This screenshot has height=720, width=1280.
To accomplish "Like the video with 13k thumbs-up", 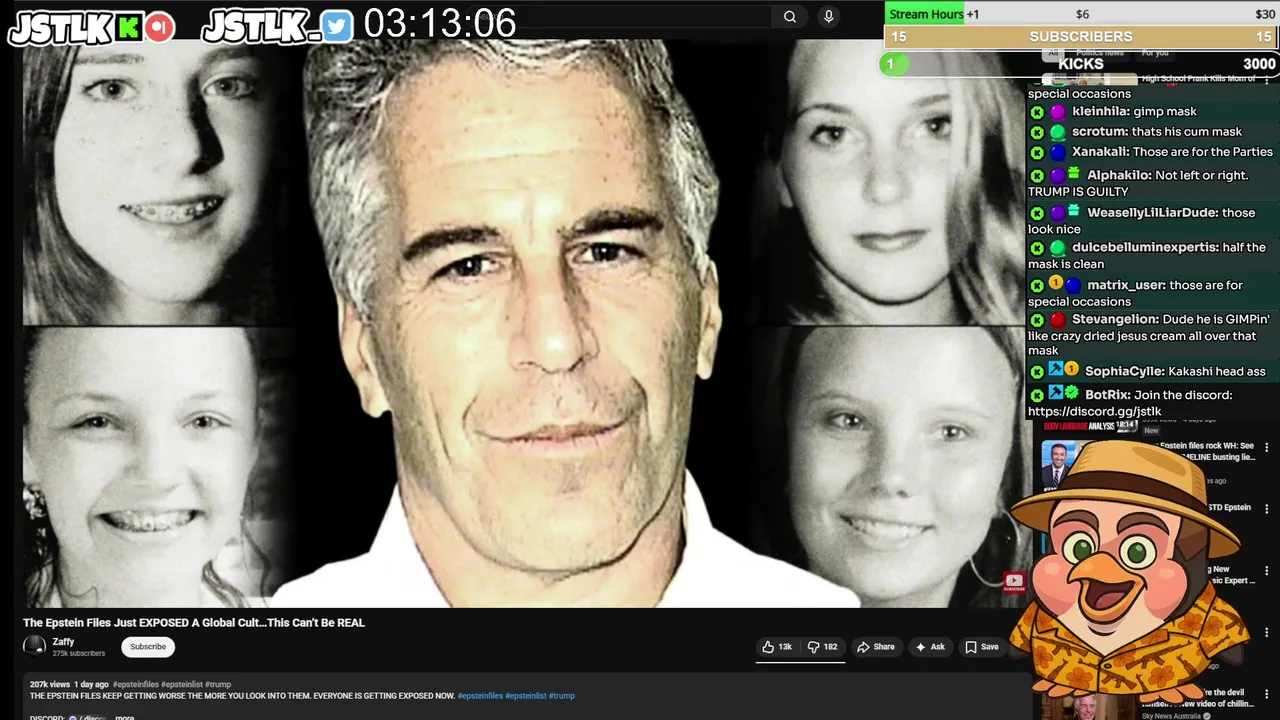I will 776,647.
